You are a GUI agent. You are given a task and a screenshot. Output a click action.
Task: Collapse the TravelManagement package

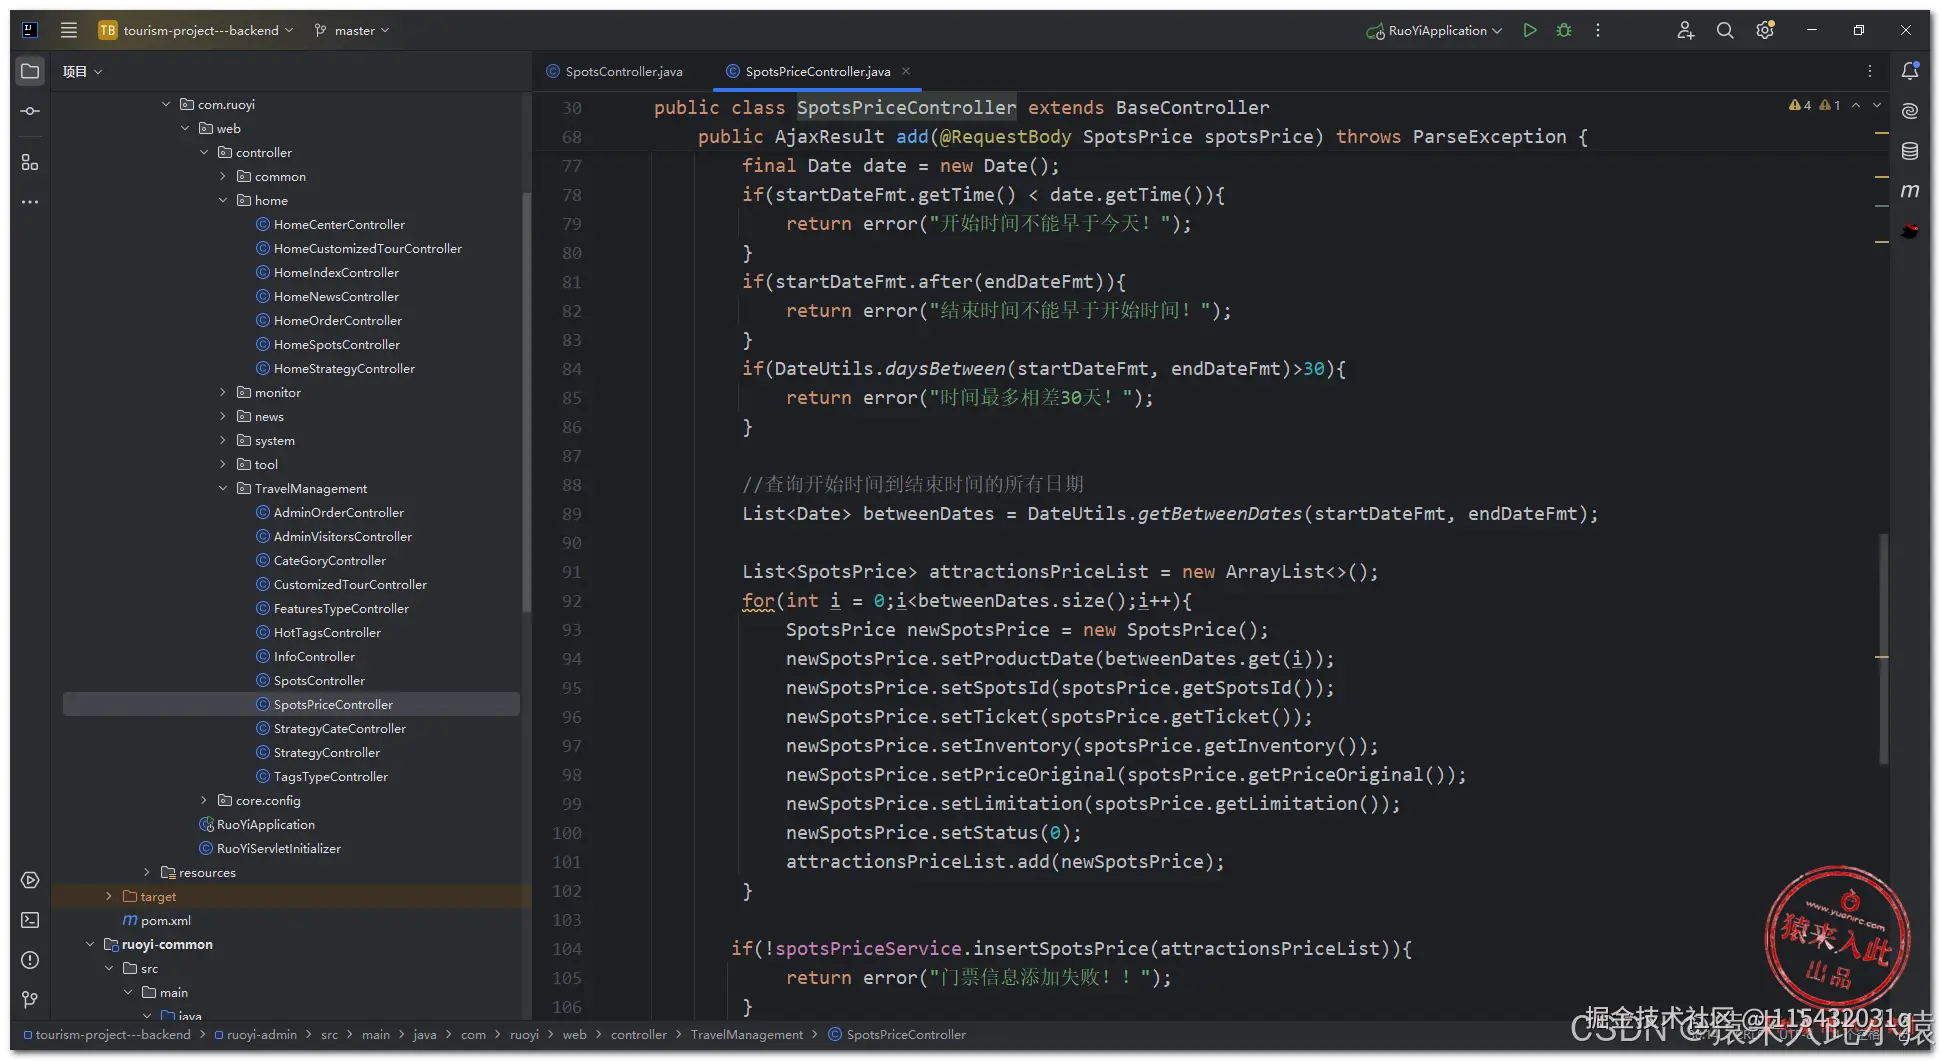click(x=223, y=488)
